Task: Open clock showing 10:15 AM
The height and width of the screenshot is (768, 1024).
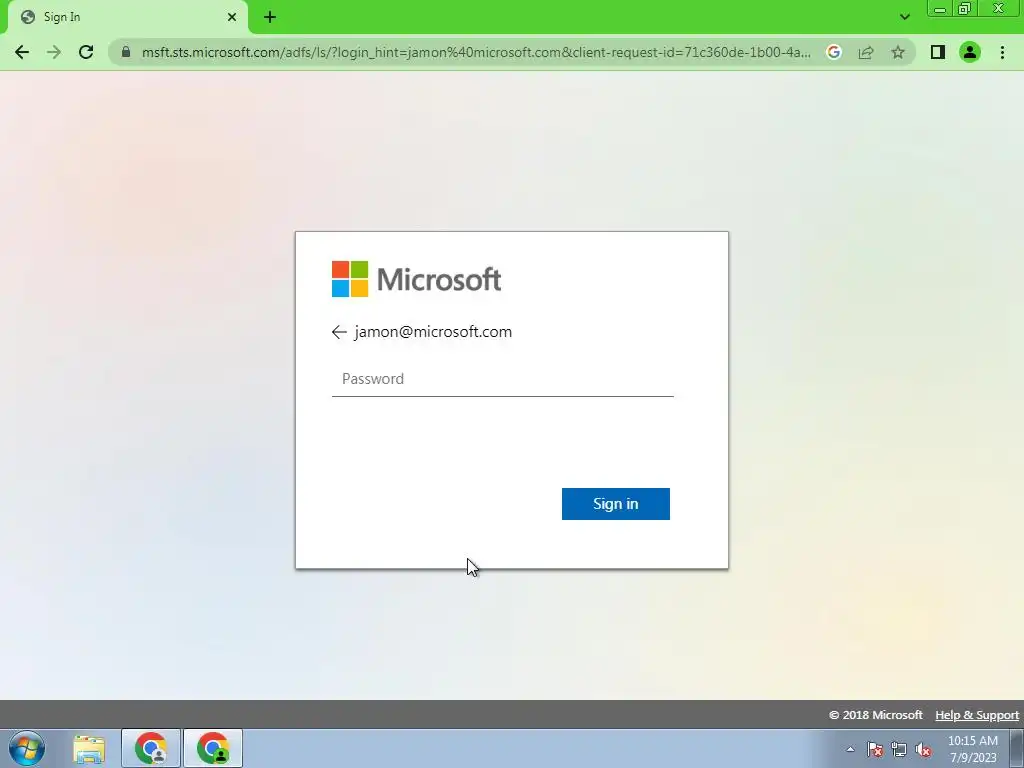Action: pos(972,749)
